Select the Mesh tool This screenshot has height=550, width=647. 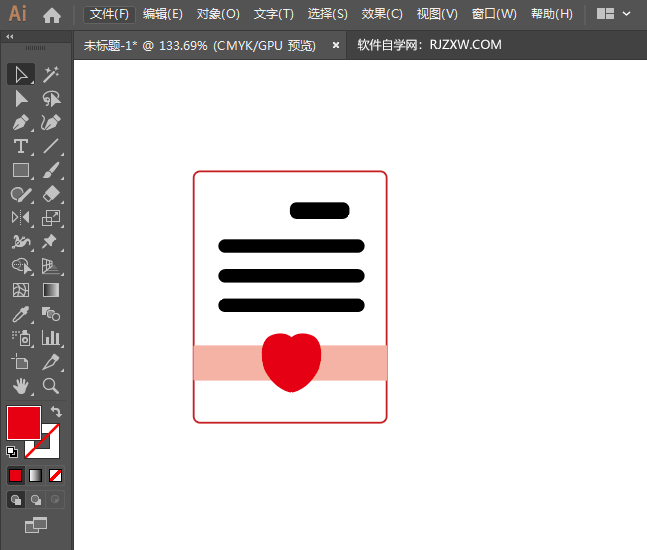pos(21,290)
